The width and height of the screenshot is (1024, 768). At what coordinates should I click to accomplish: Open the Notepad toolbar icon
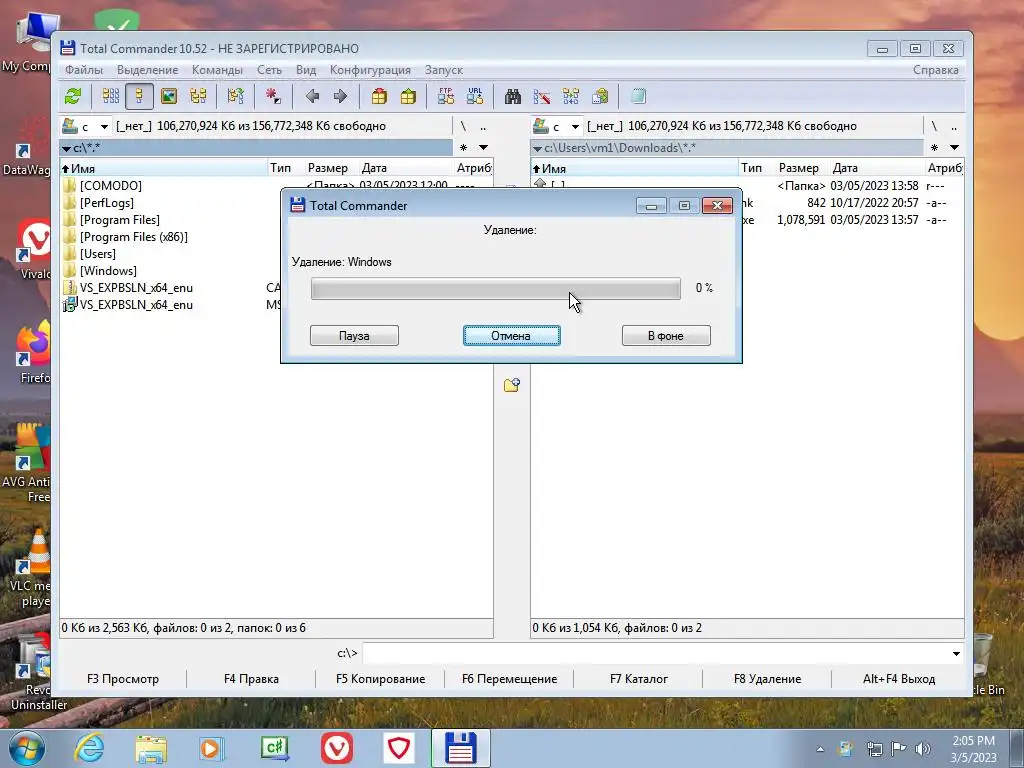(638, 97)
